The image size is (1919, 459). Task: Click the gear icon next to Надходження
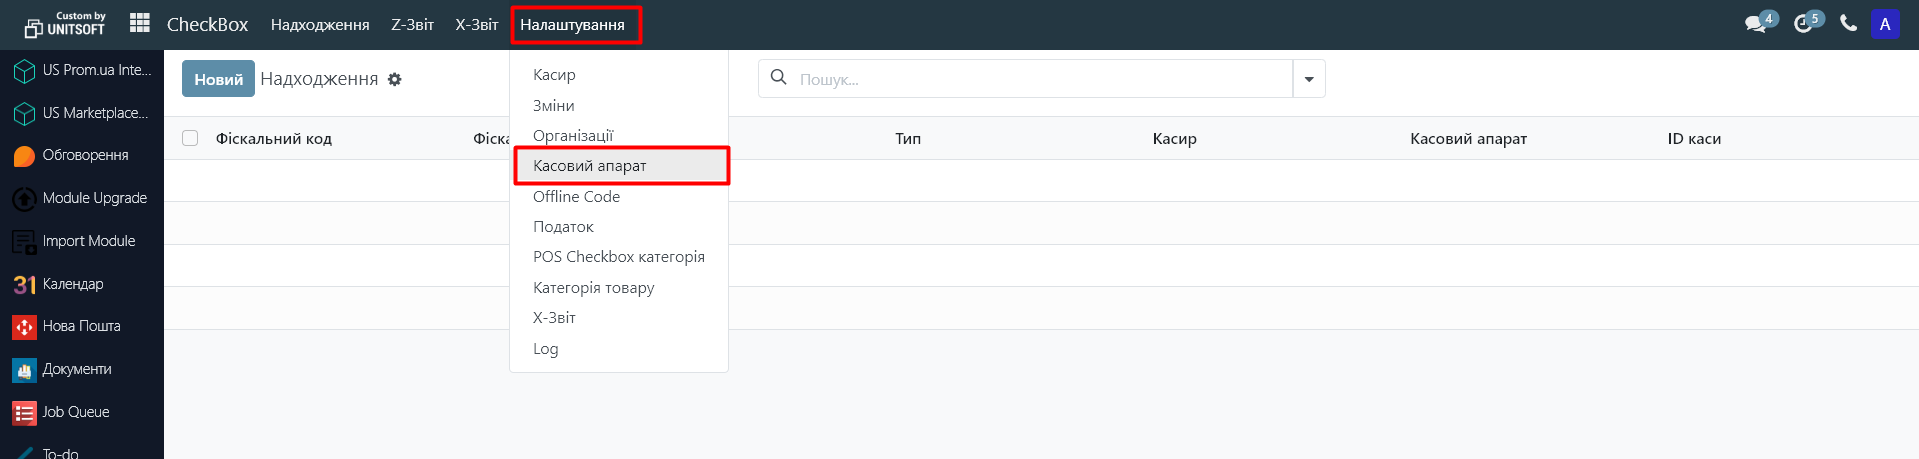point(395,79)
